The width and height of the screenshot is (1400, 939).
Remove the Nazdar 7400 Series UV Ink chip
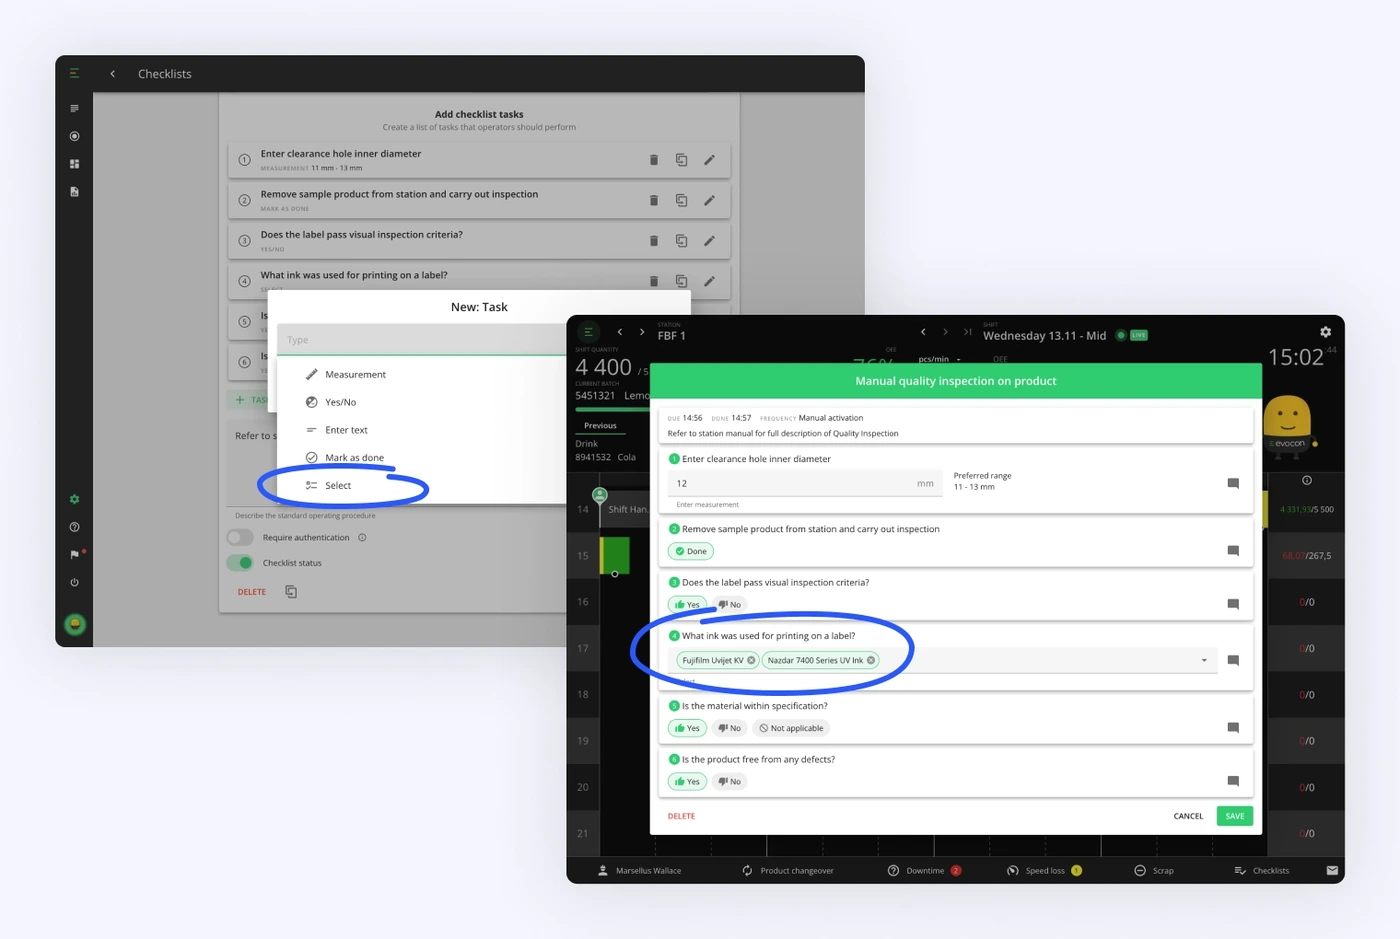[871, 660]
